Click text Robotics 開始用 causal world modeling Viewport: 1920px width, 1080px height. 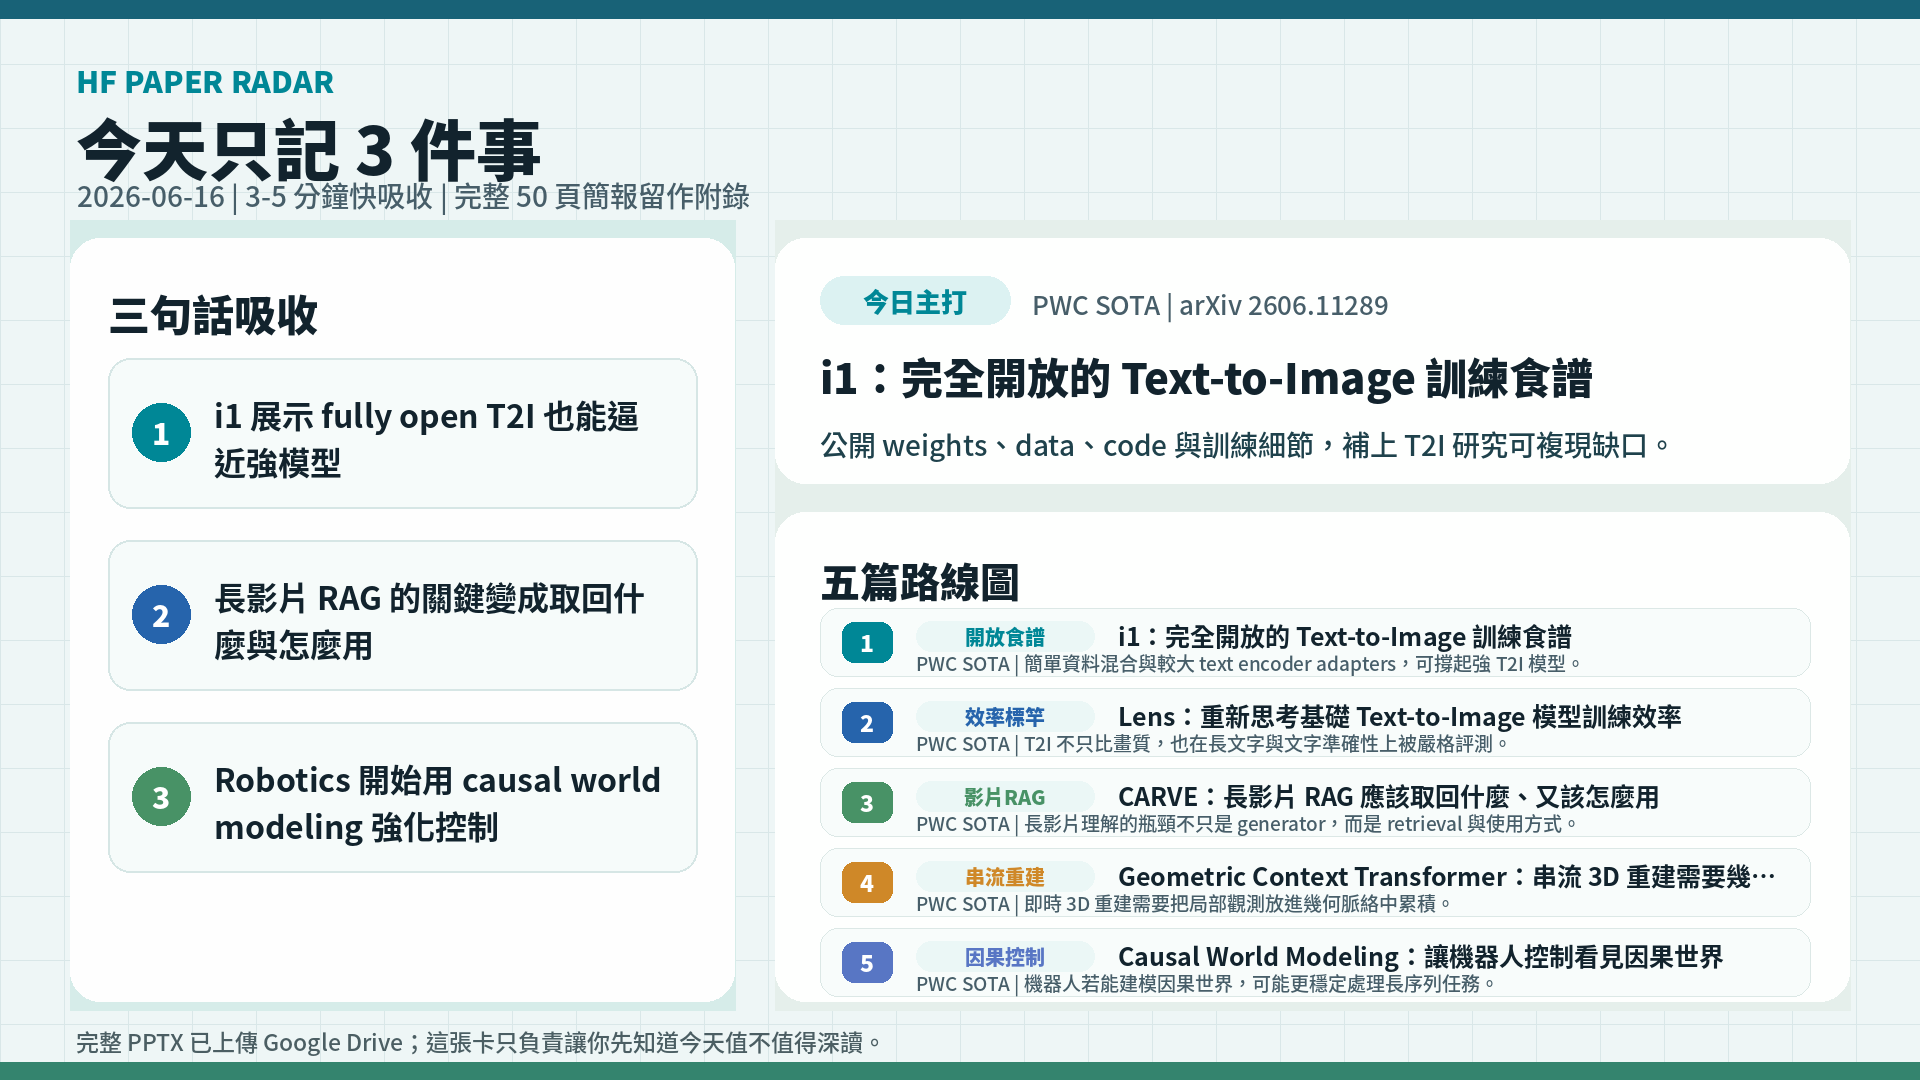[437, 803]
